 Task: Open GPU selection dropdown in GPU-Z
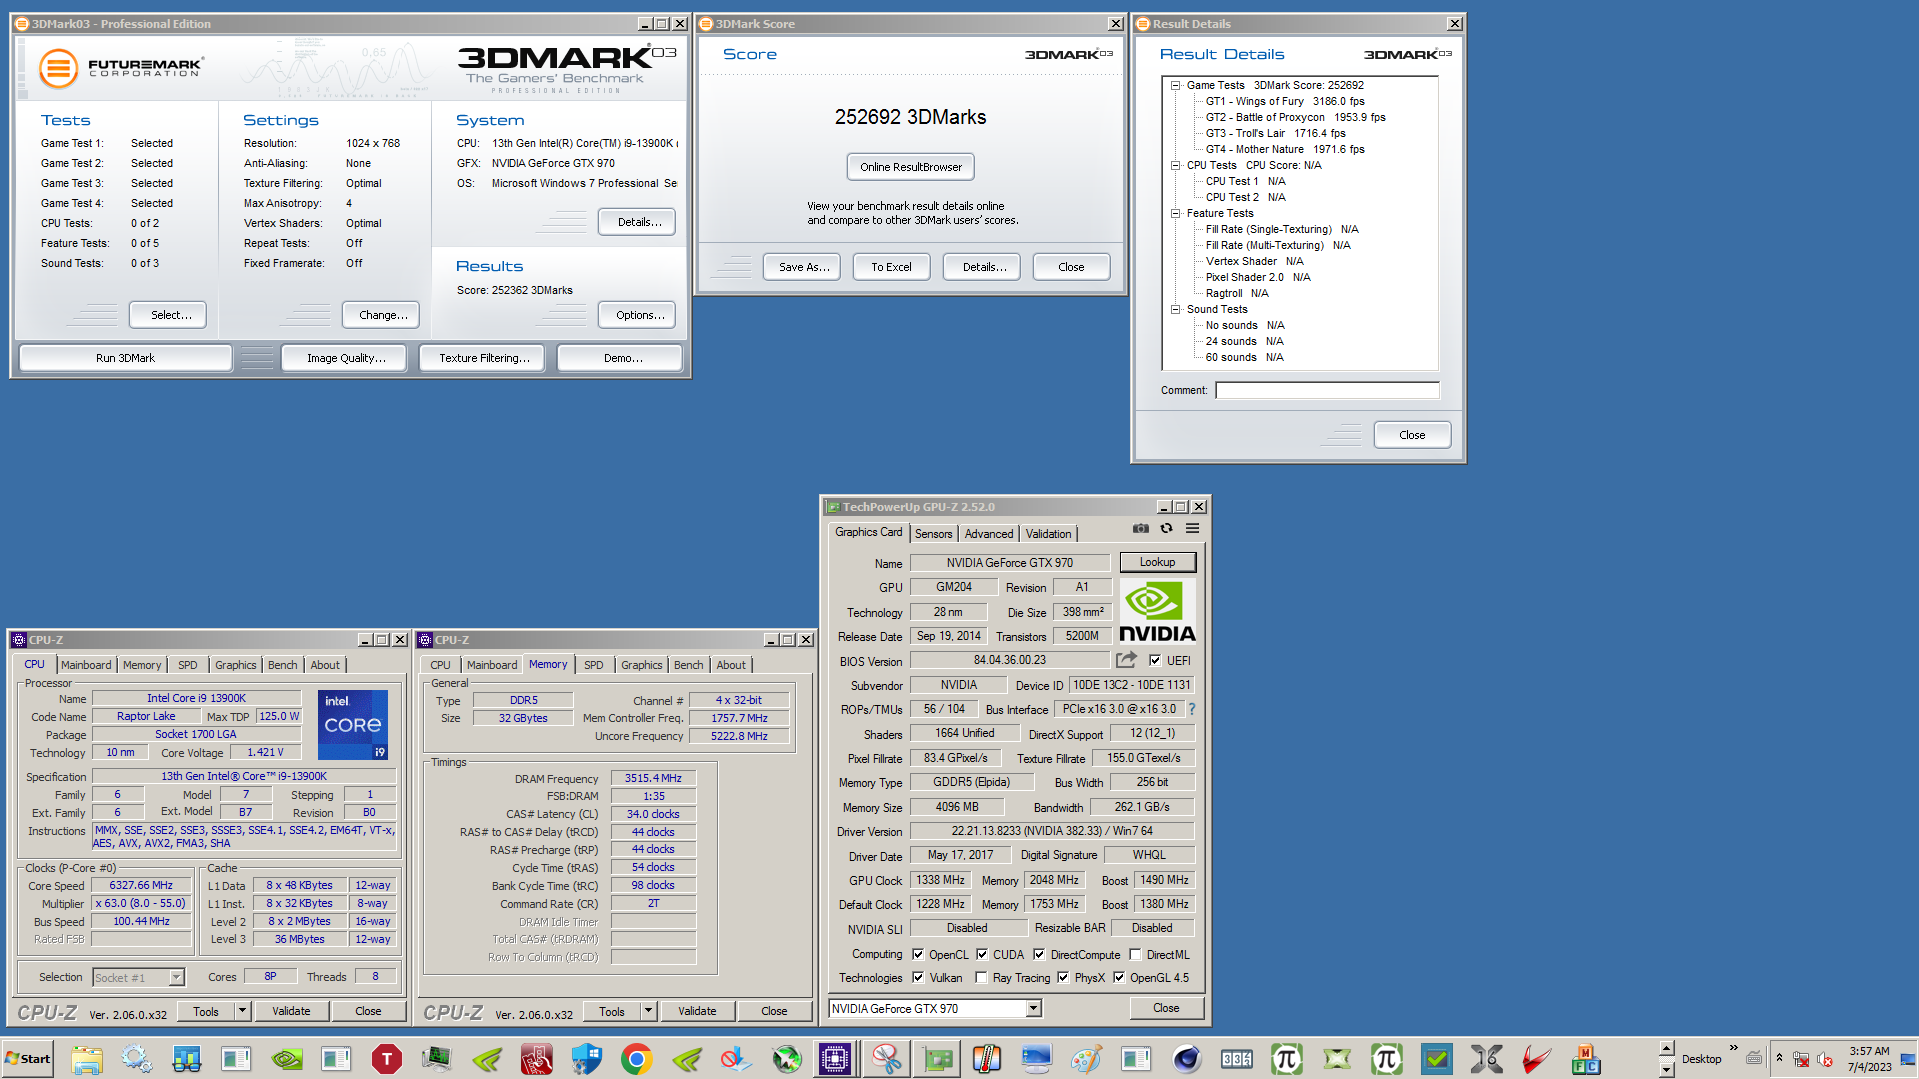(1033, 1008)
